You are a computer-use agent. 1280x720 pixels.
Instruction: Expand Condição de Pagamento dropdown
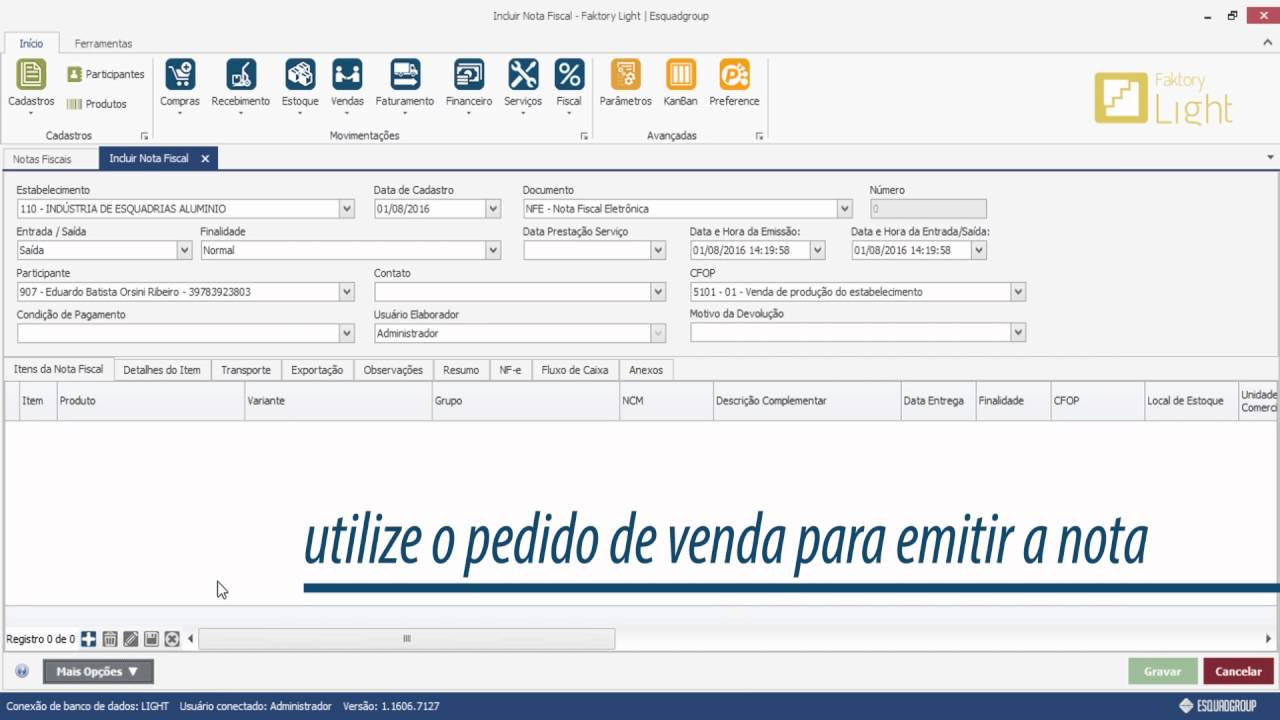tap(347, 334)
